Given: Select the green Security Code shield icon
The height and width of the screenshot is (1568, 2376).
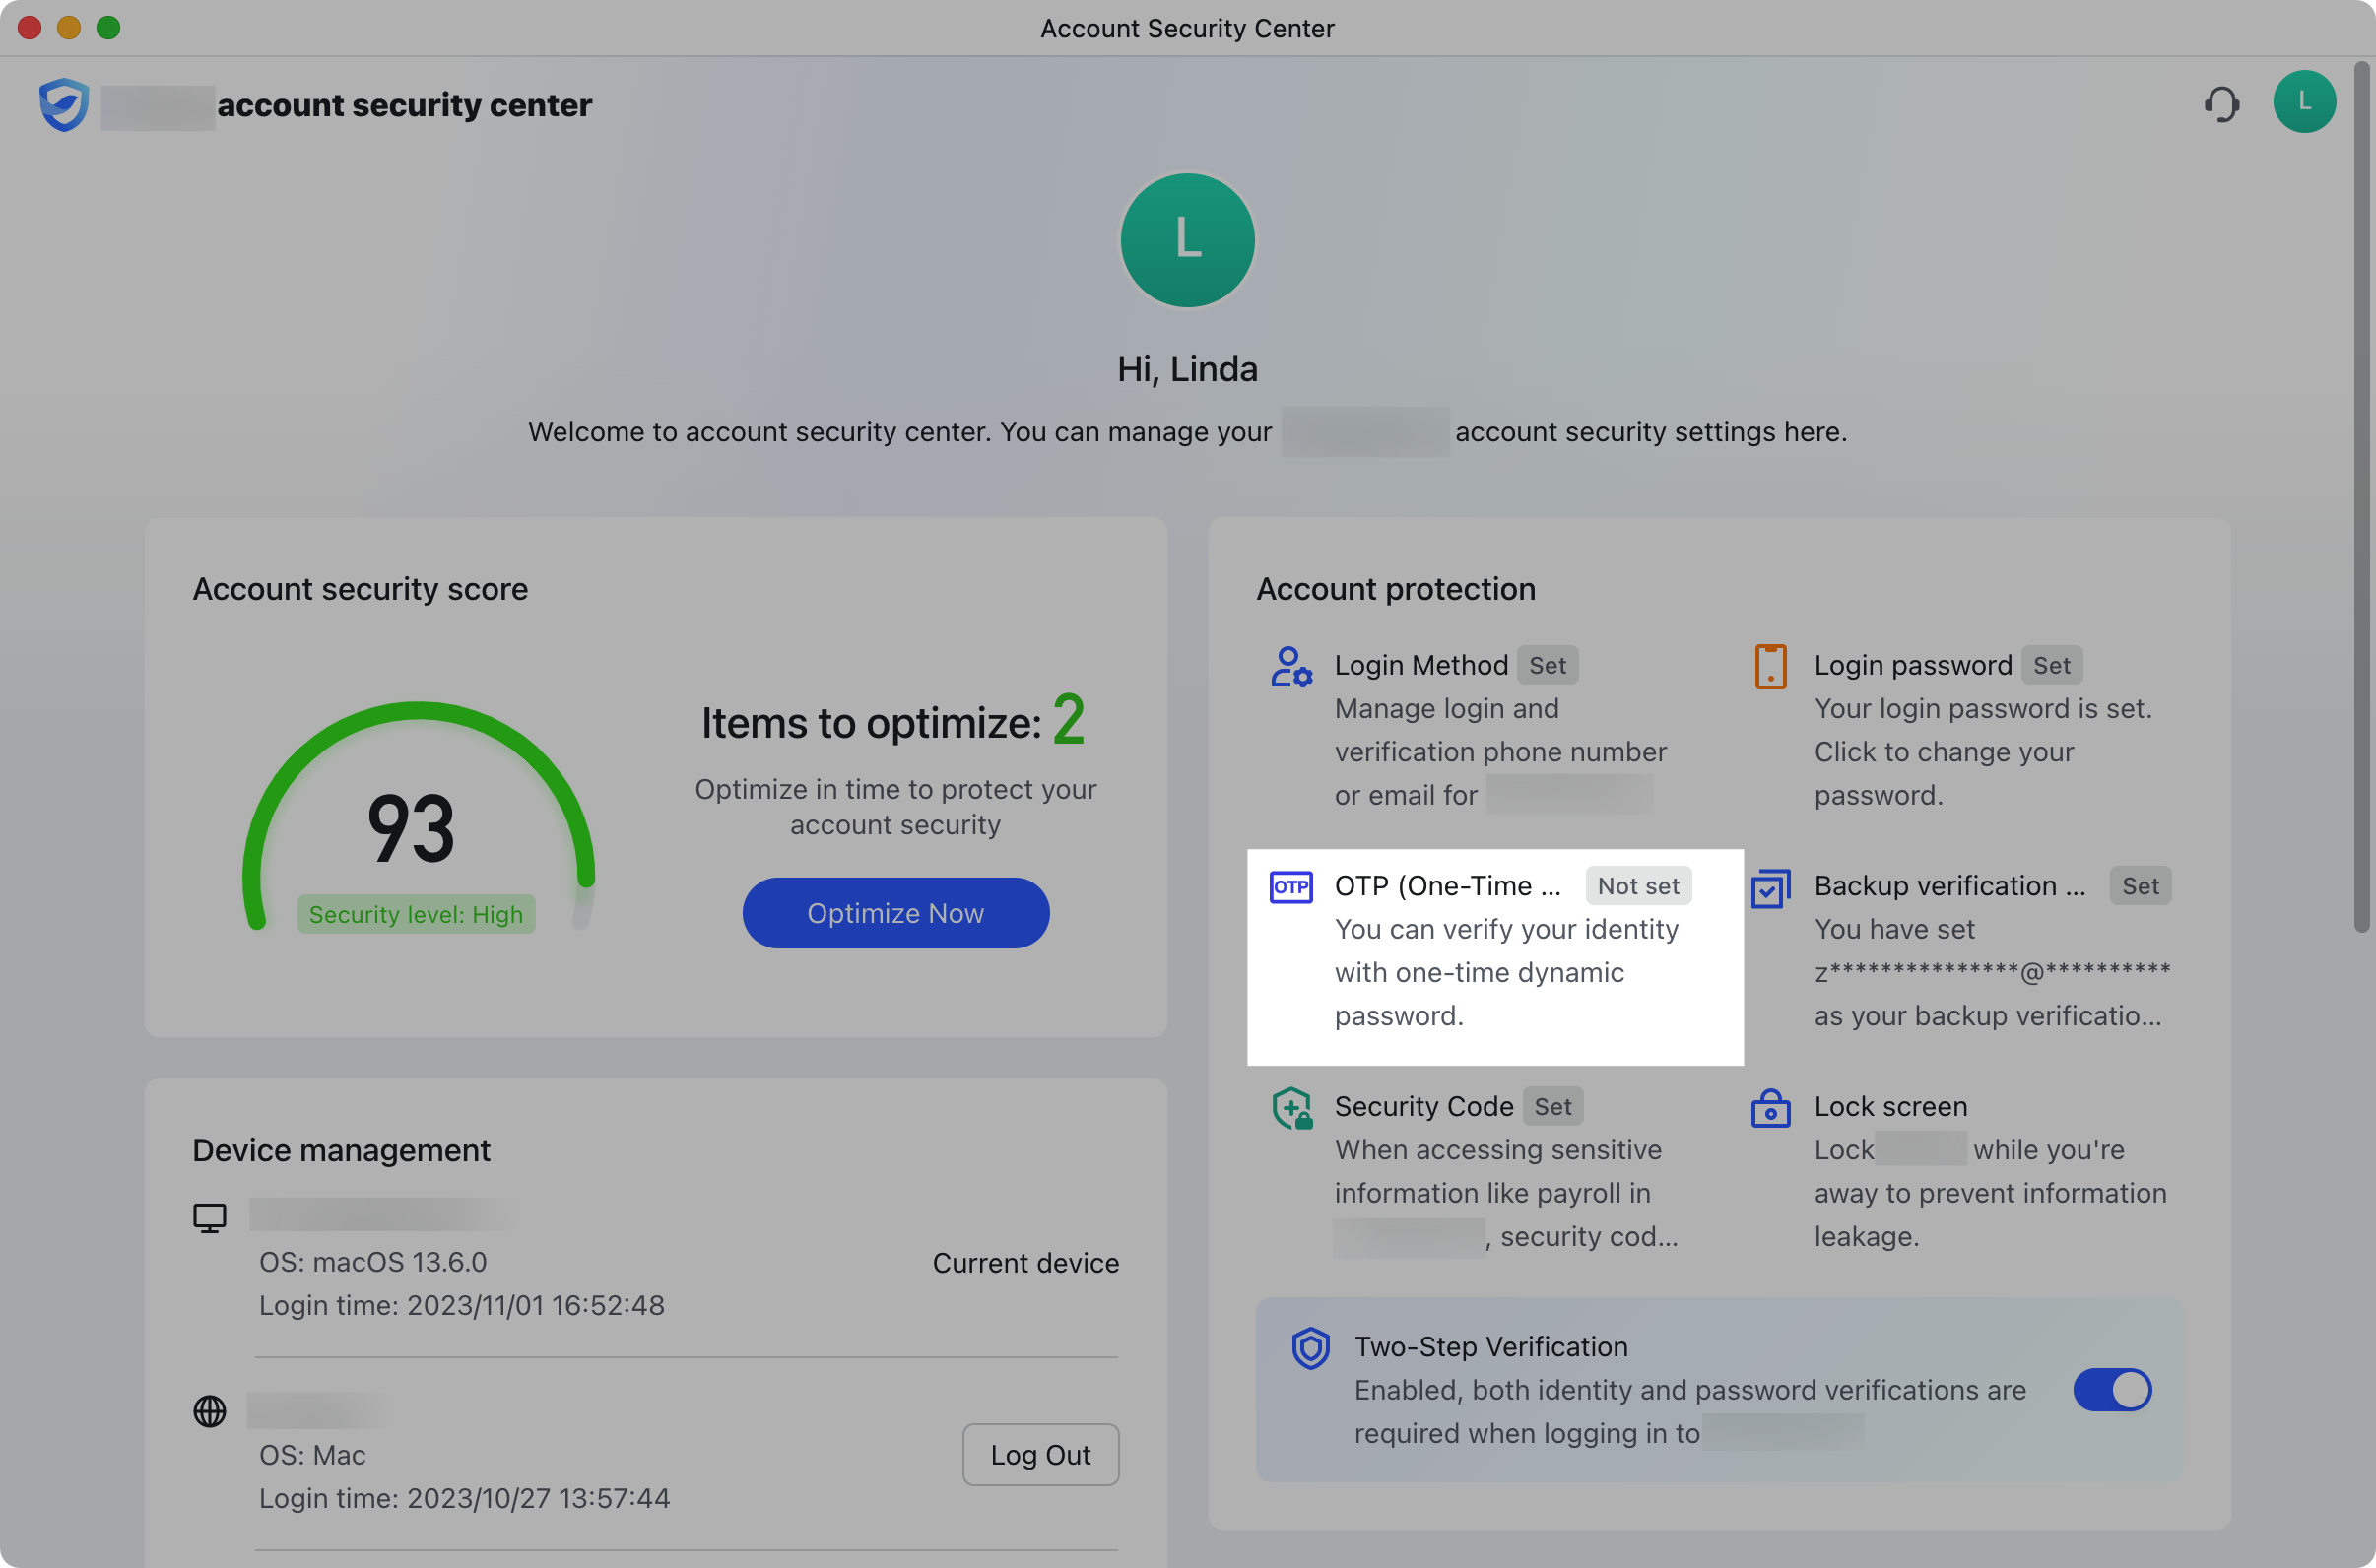Looking at the screenshot, I should (1291, 1107).
